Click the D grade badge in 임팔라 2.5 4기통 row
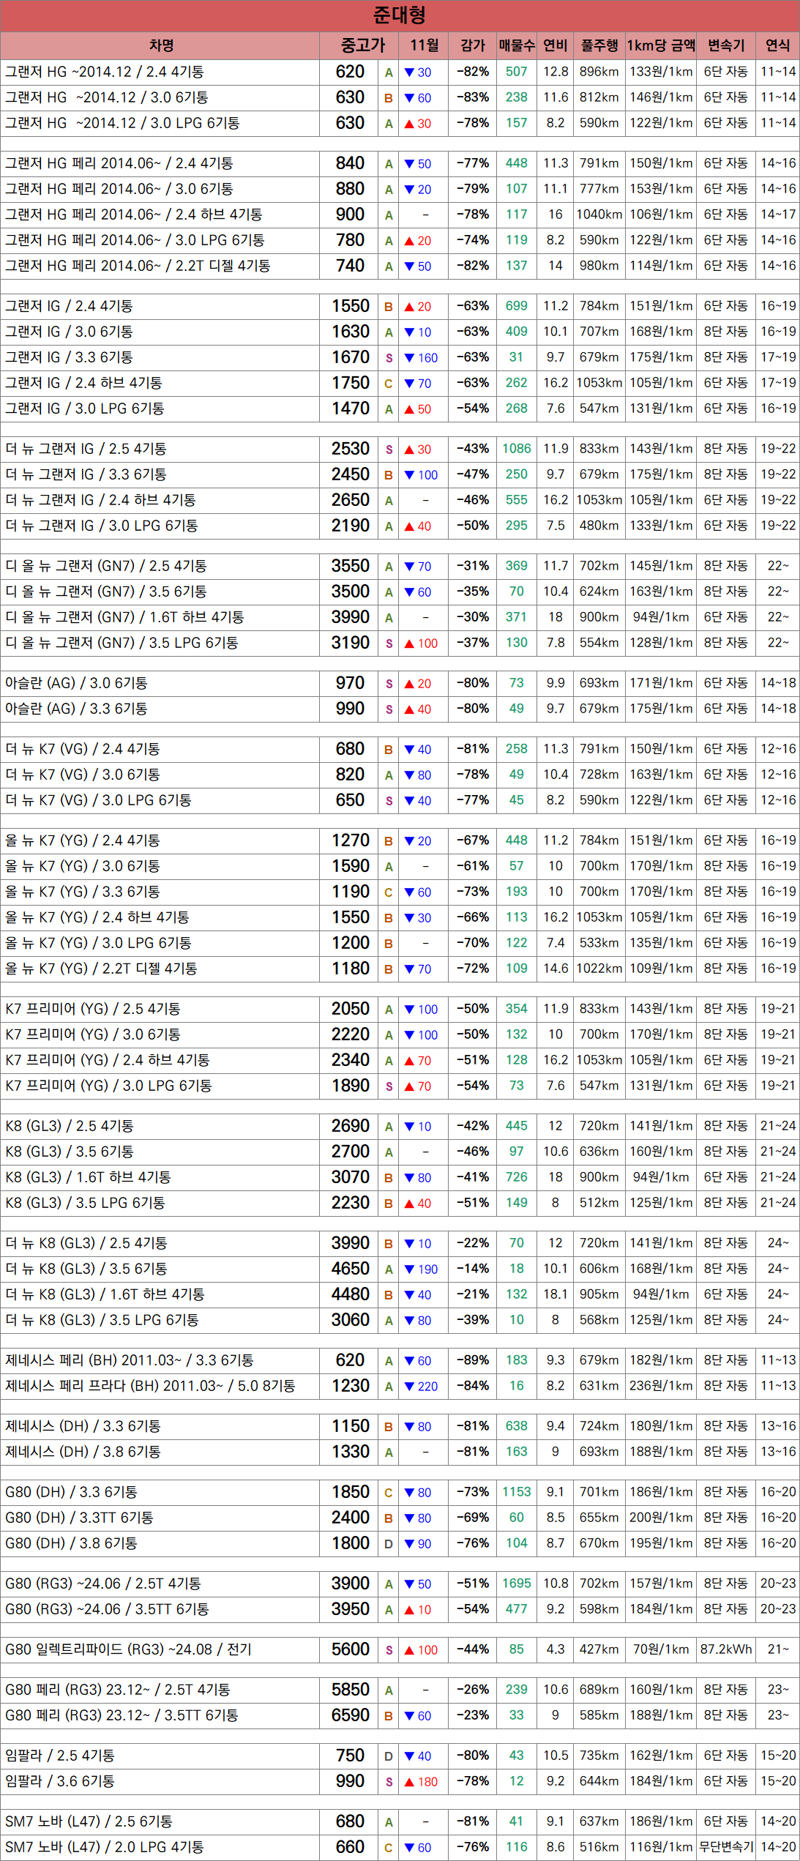Viewport: 800px width, 1861px height. [389, 1756]
